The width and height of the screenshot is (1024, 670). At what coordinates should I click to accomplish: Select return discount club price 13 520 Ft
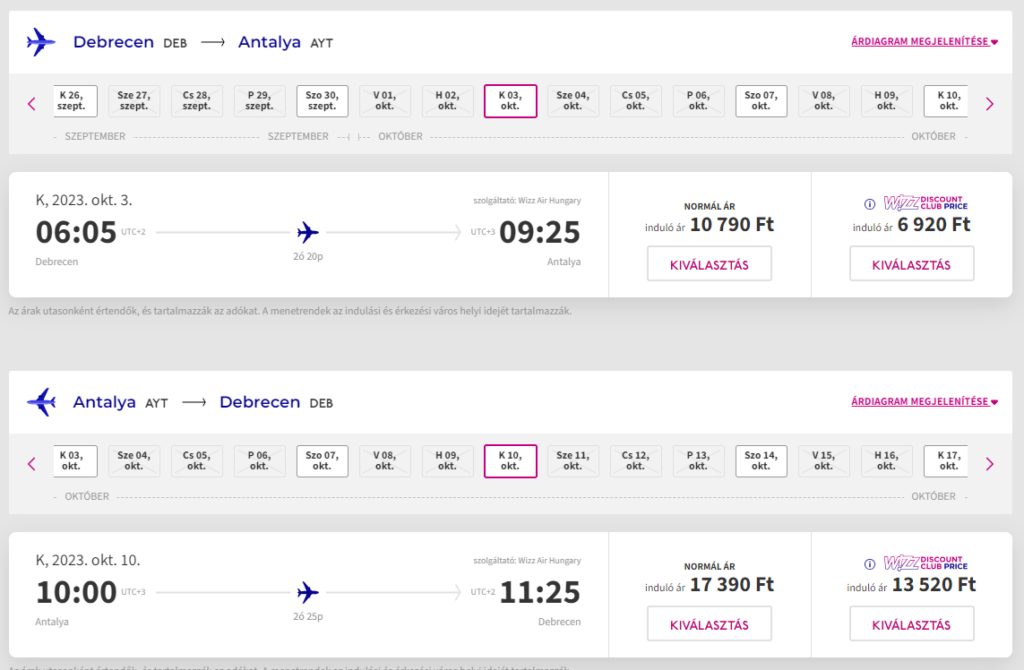click(912, 624)
